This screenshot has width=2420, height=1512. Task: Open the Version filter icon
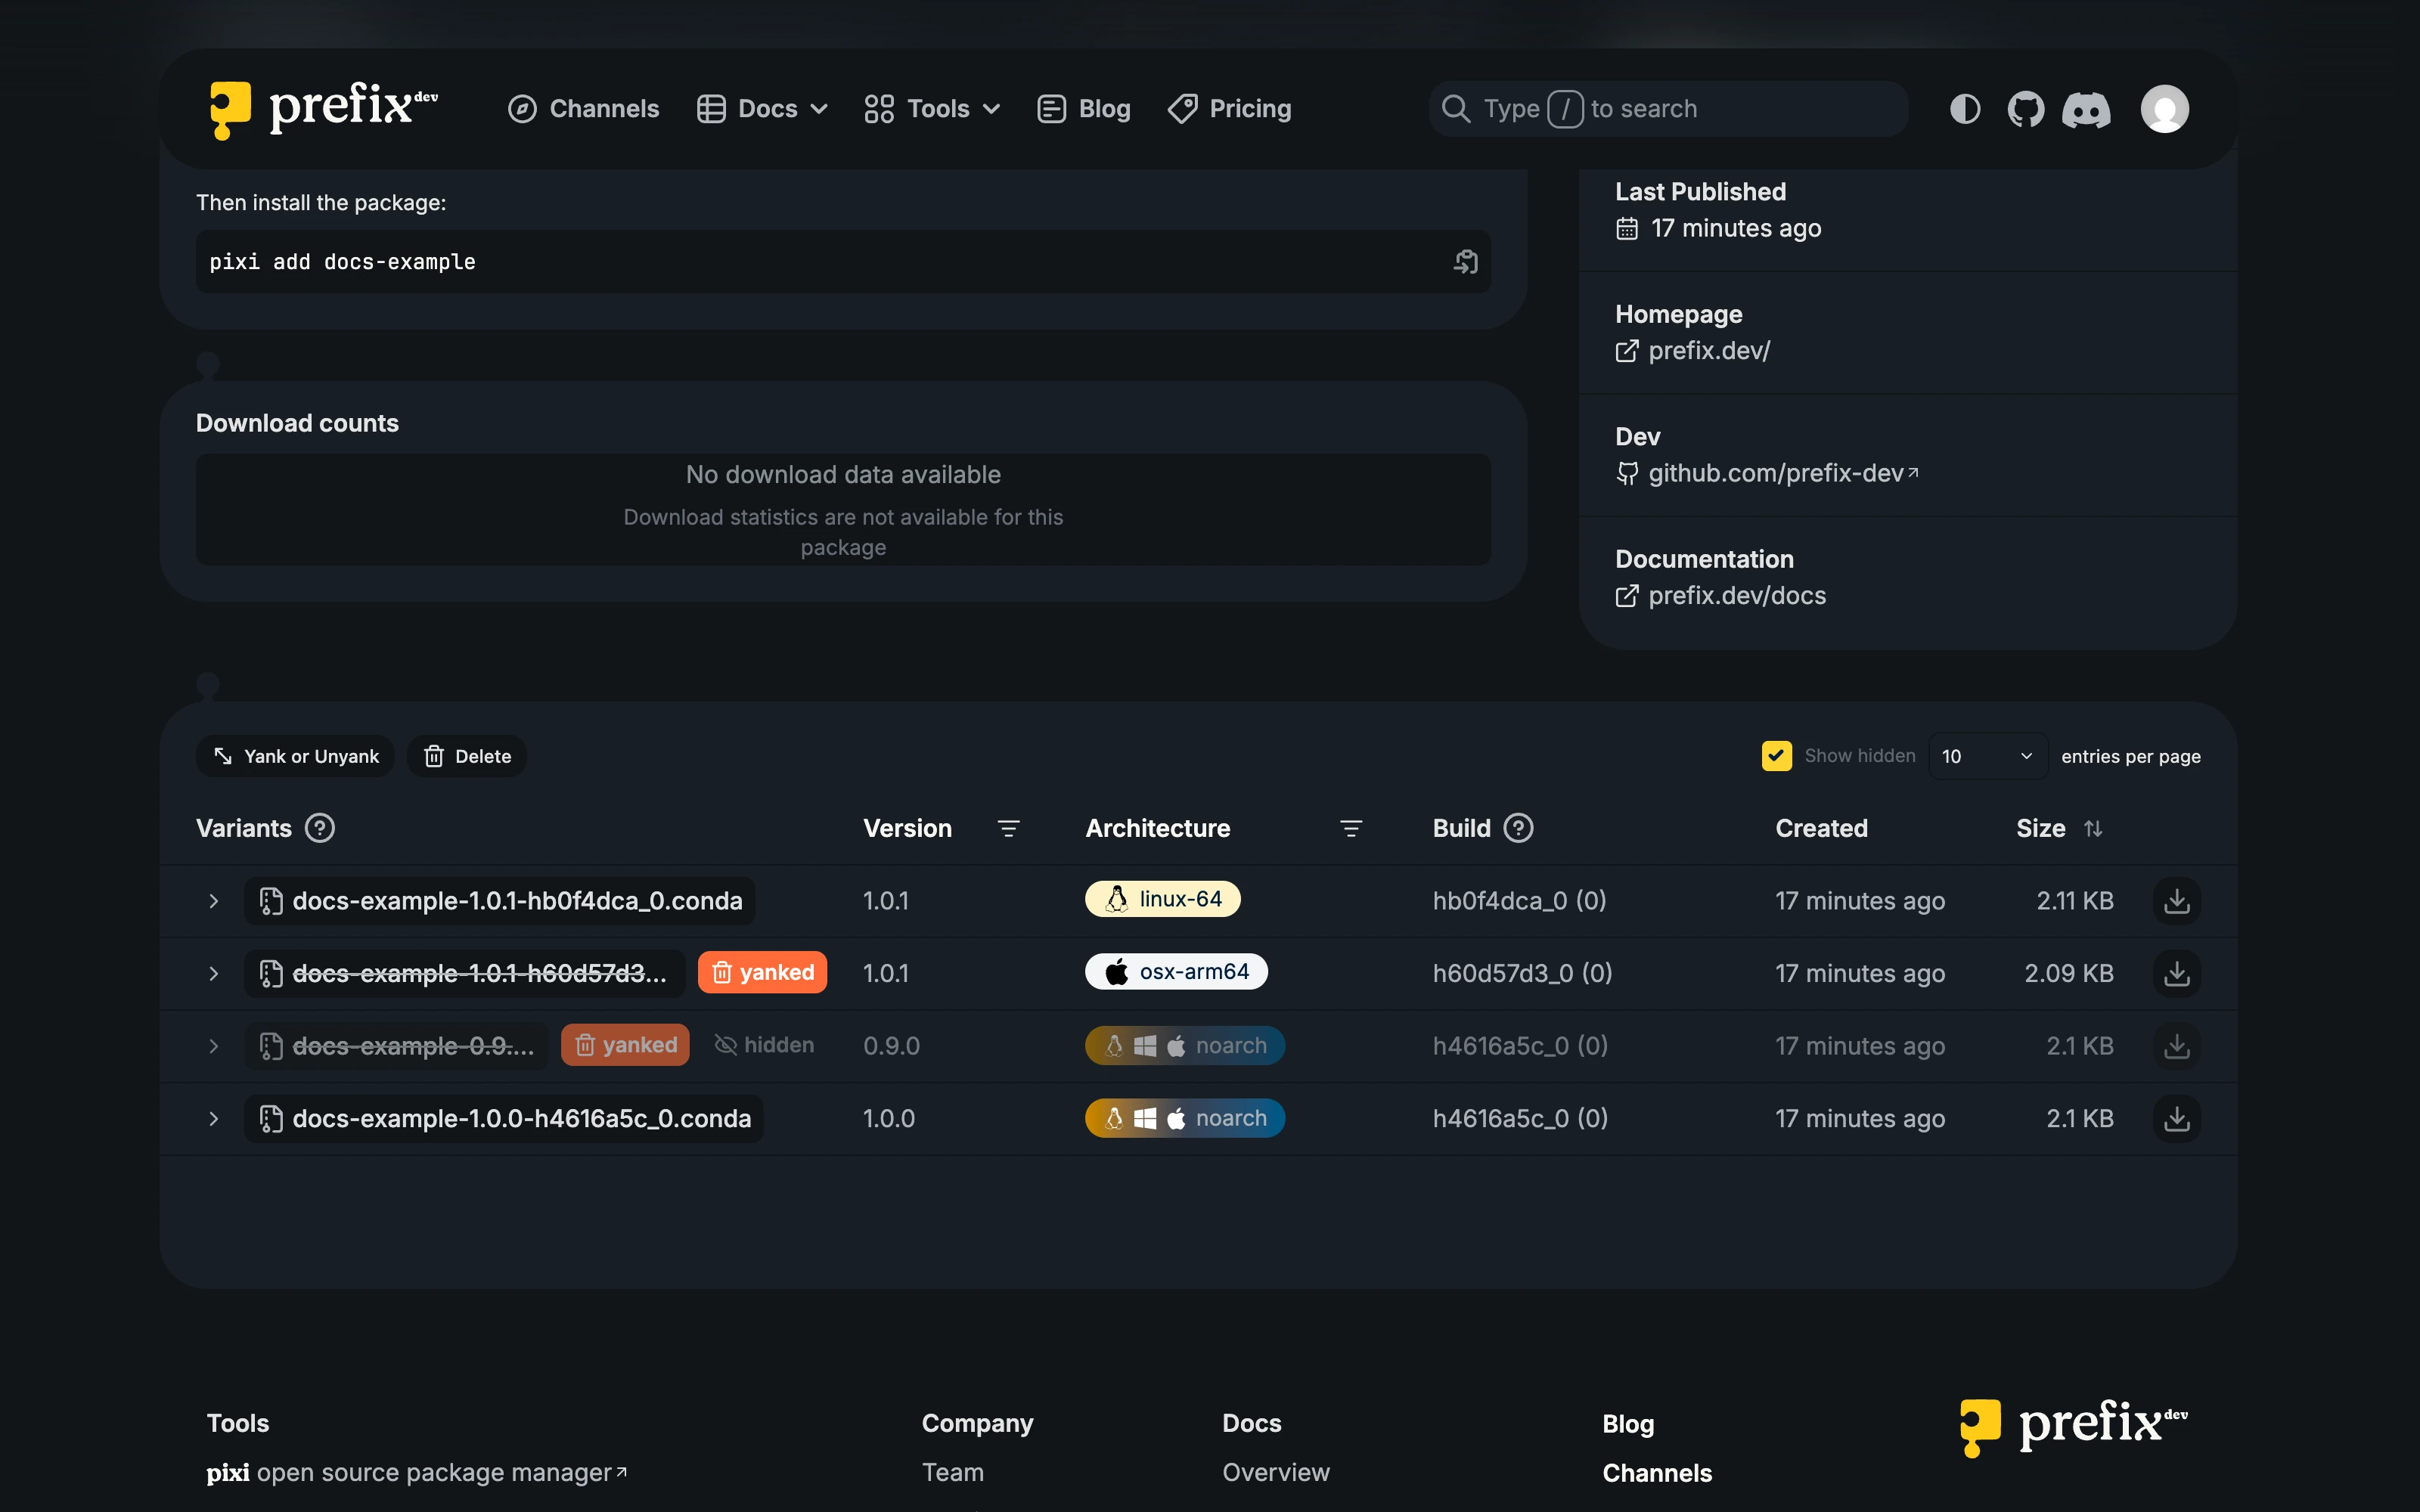pos(1008,828)
